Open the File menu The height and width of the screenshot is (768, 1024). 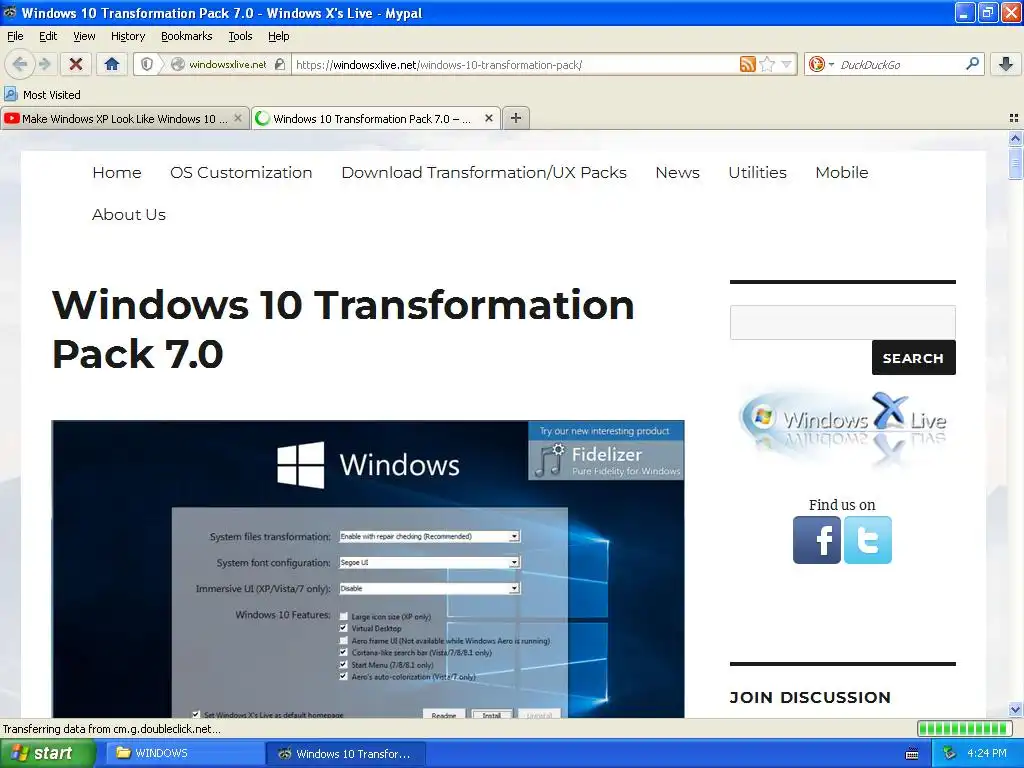15,36
